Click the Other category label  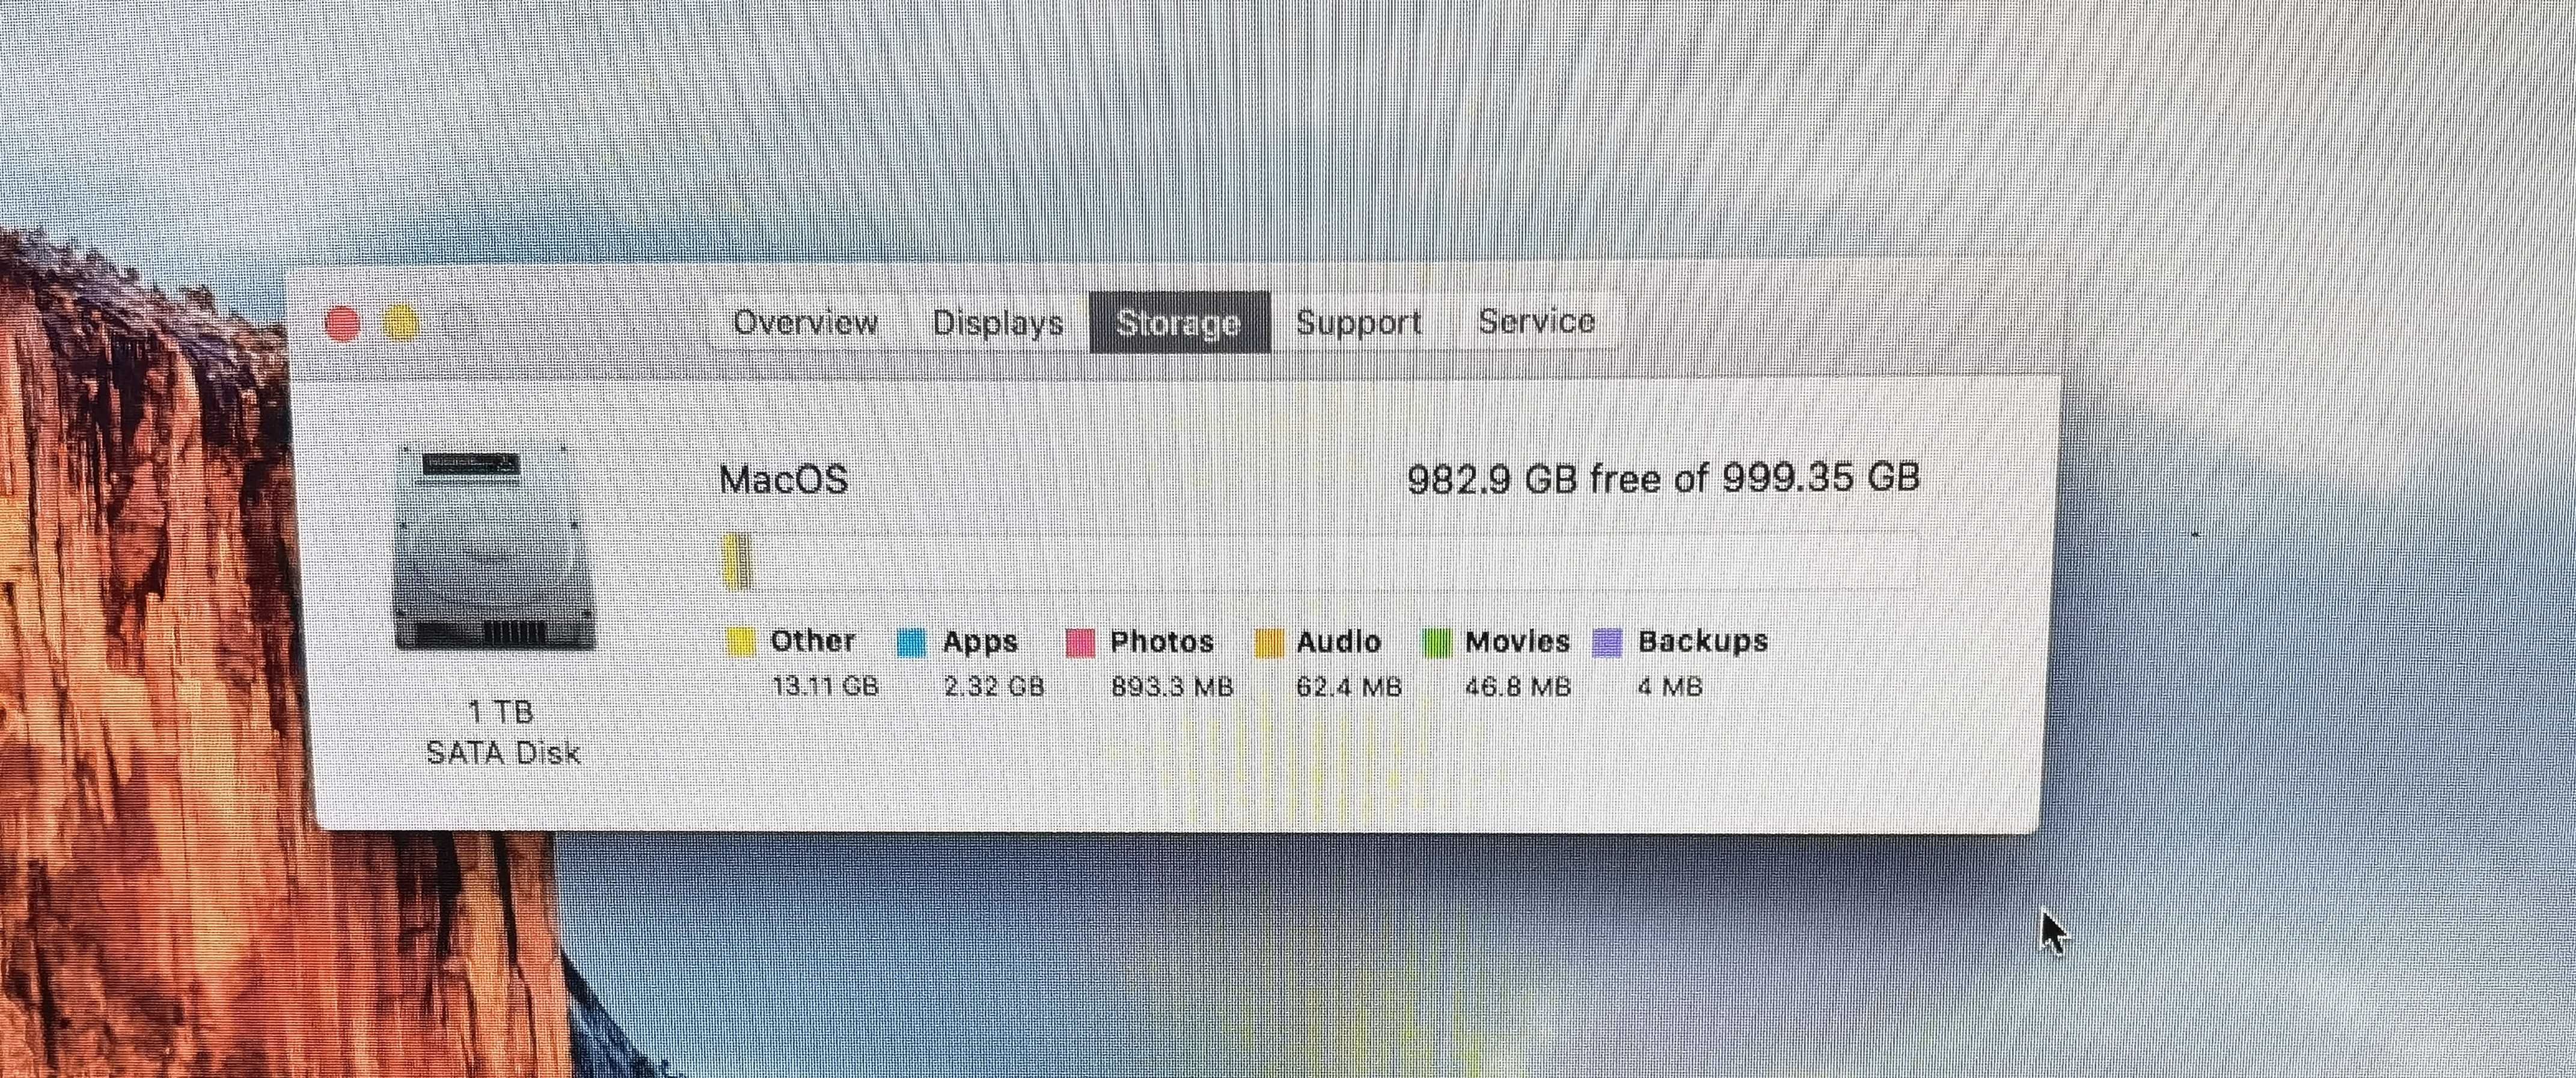(x=813, y=641)
